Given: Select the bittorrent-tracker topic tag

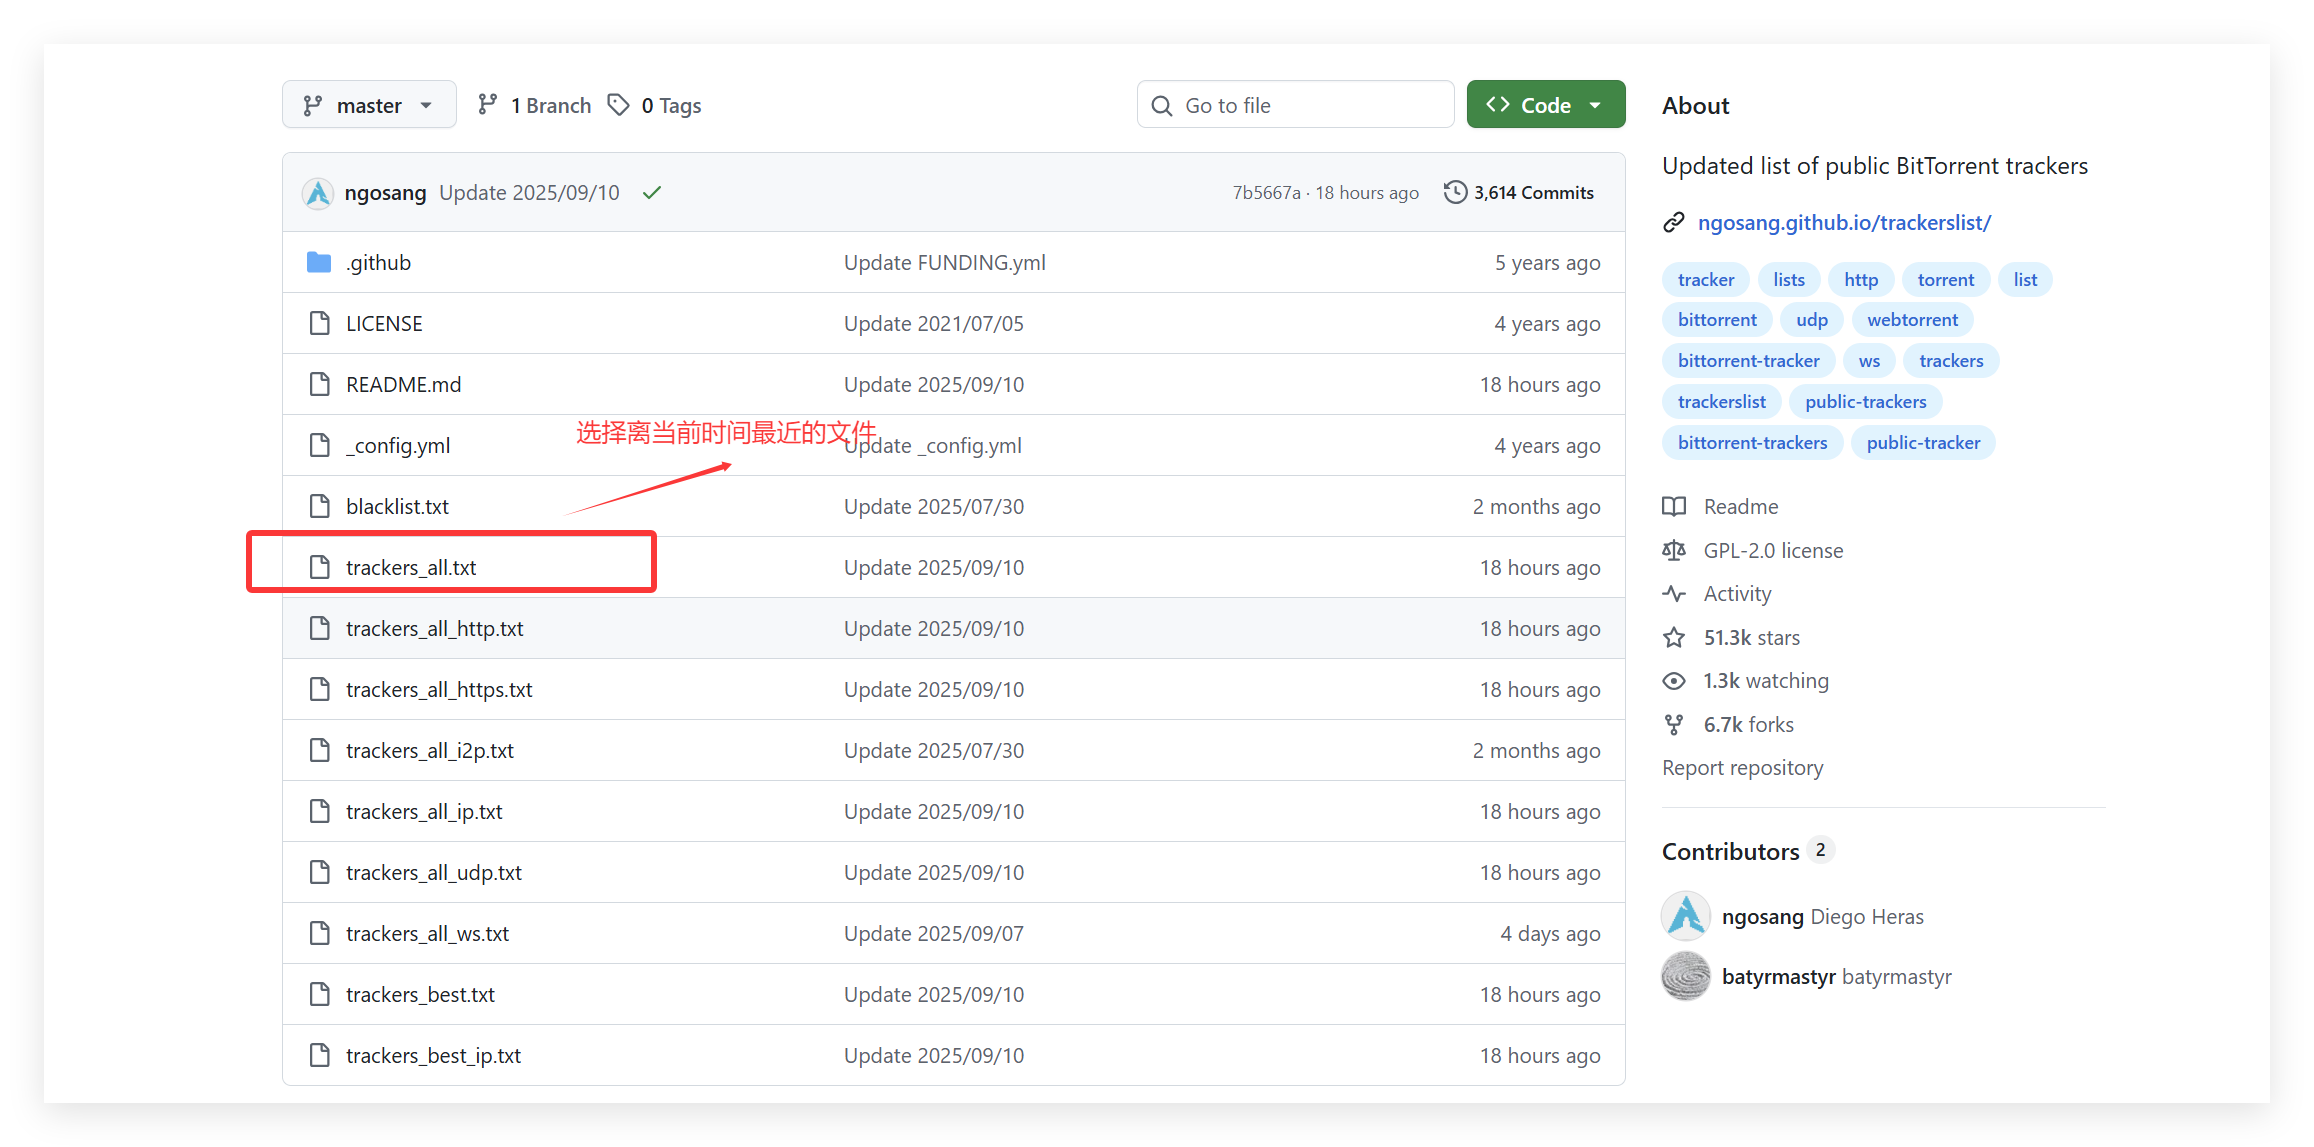Looking at the screenshot, I should pyautogui.click(x=1748, y=361).
